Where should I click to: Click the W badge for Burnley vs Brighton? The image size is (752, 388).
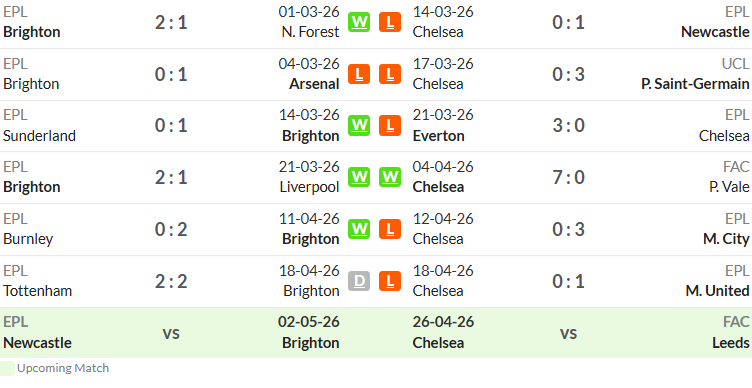(359, 229)
